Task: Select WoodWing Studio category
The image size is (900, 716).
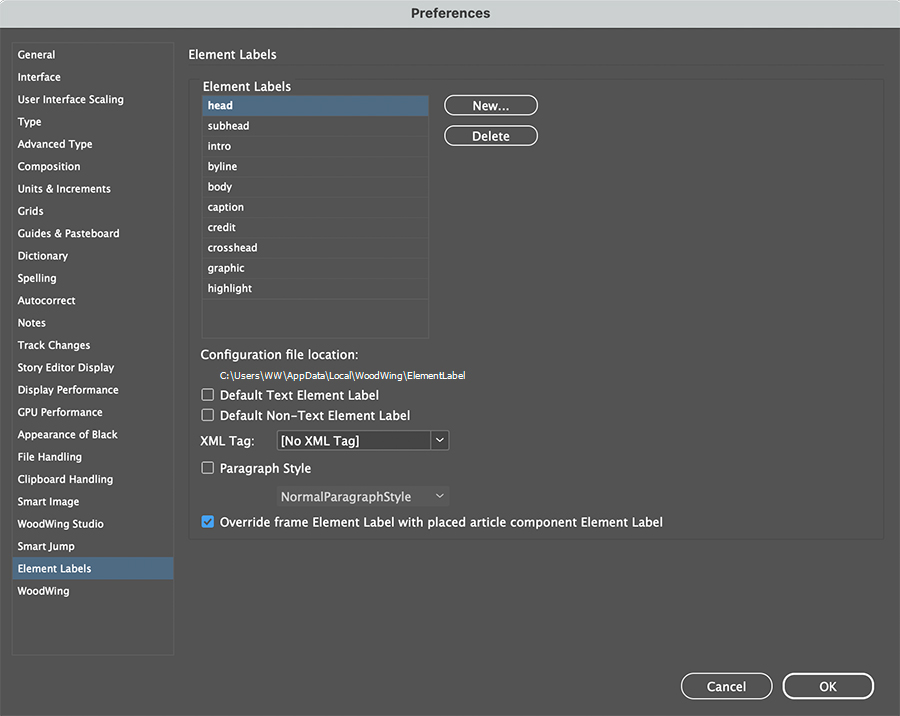Action: pyautogui.click(x=93, y=525)
